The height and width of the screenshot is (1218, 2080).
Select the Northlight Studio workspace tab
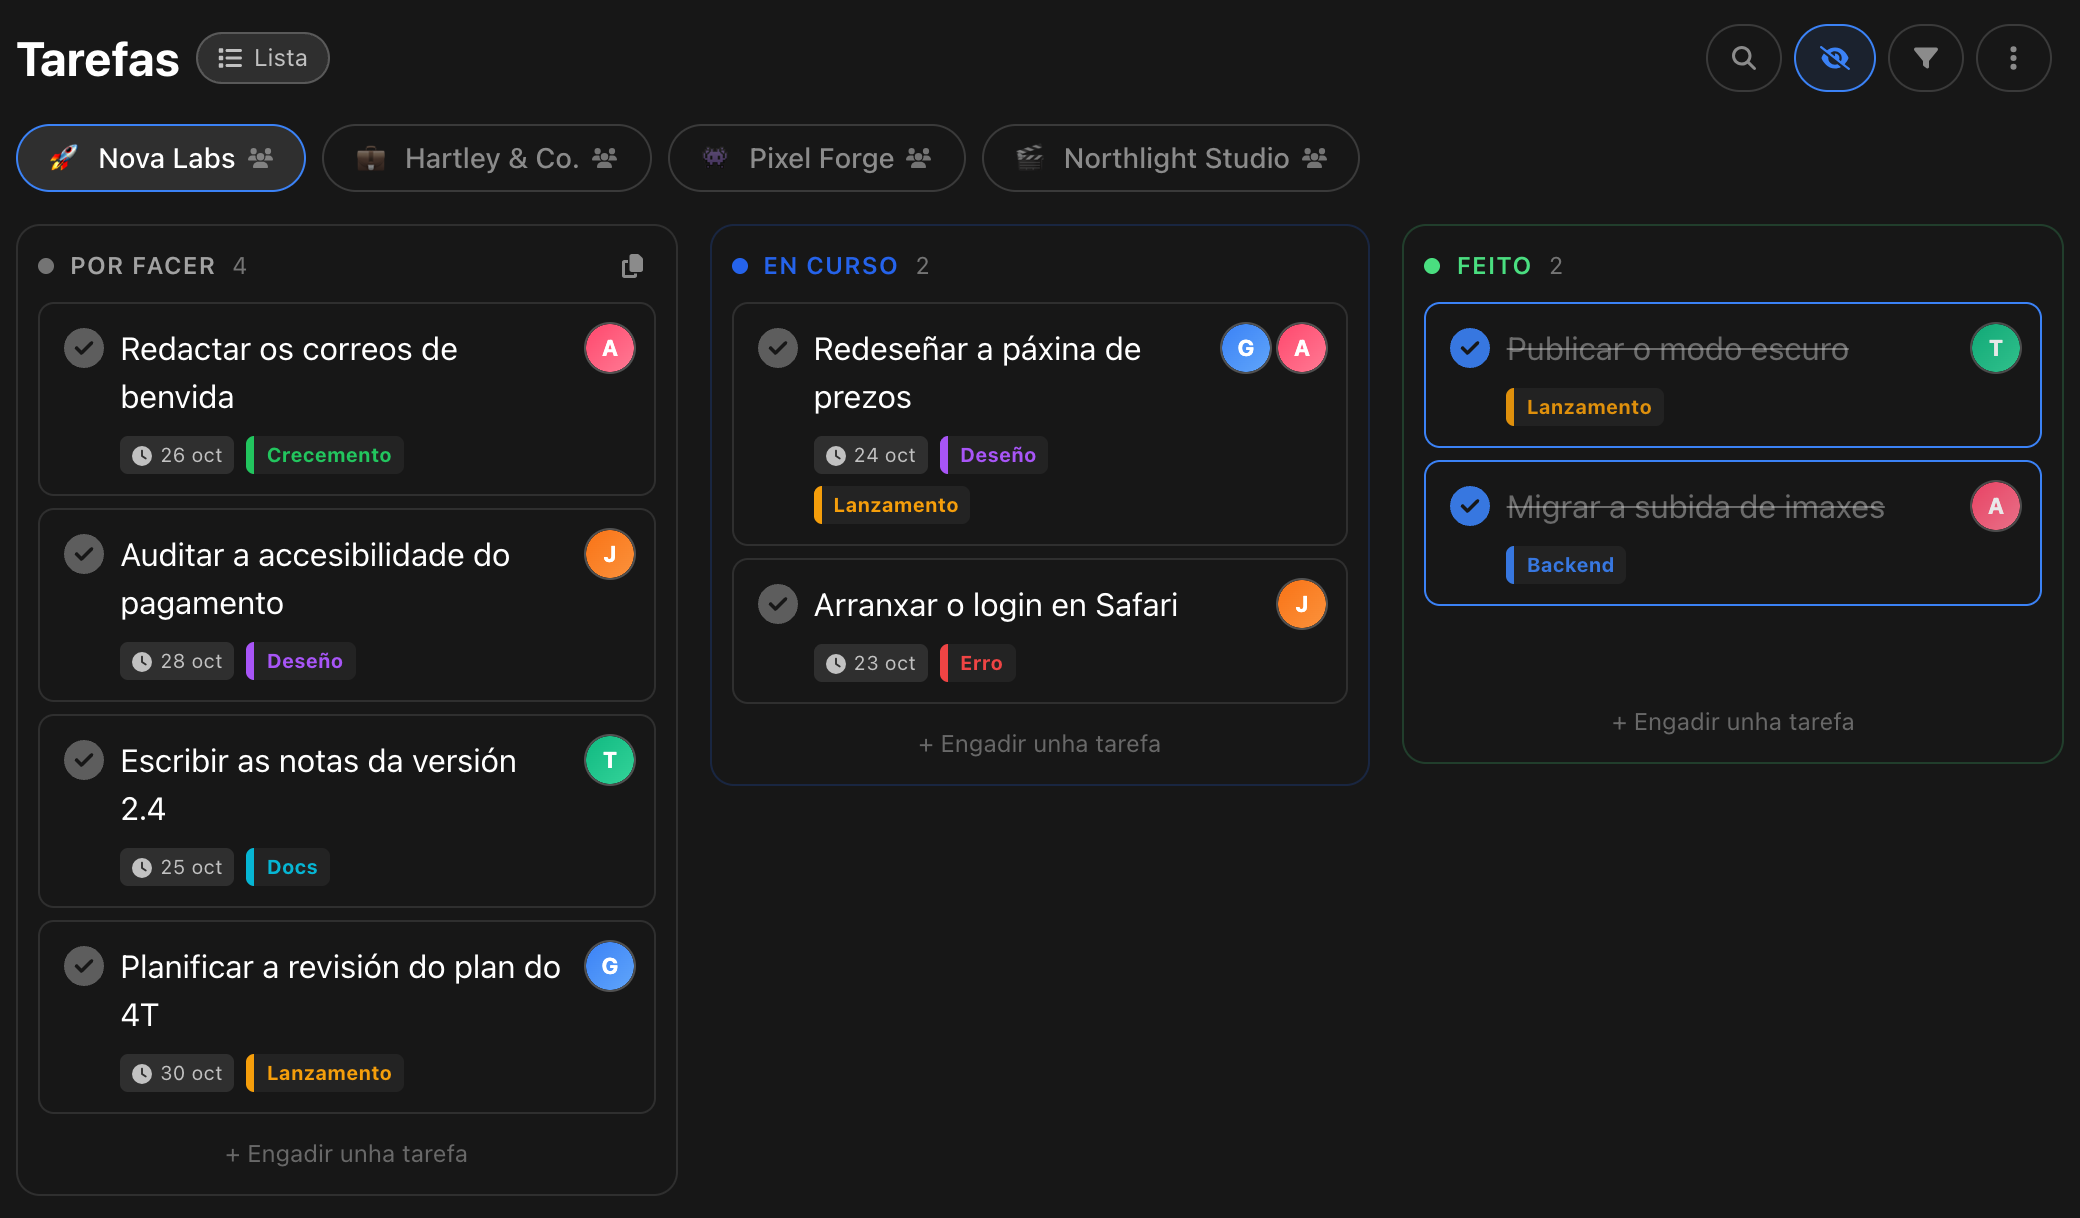click(x=1171, y=158)
